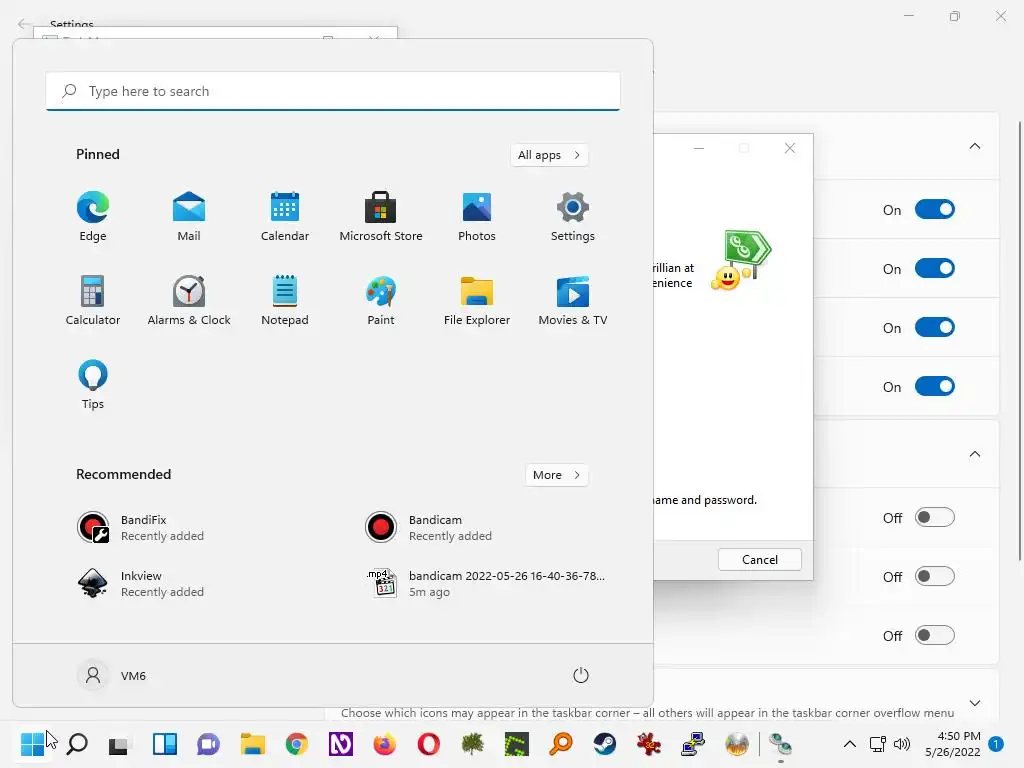Screen dimensions: 1024x768
Task: Launch Google Chrome from the taskbar
Action: pyautogui.click(x=296, y=744)
